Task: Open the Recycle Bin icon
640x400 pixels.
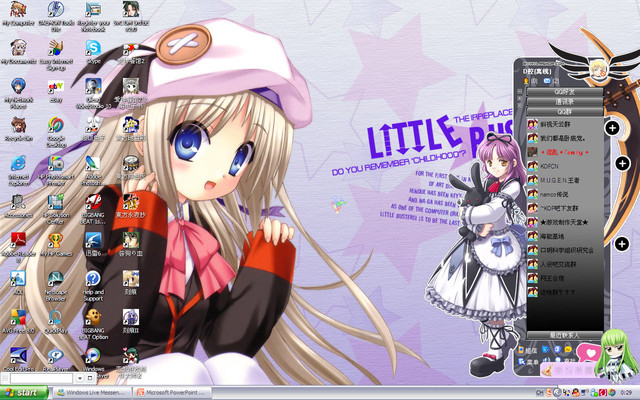Action: [18, 129]
